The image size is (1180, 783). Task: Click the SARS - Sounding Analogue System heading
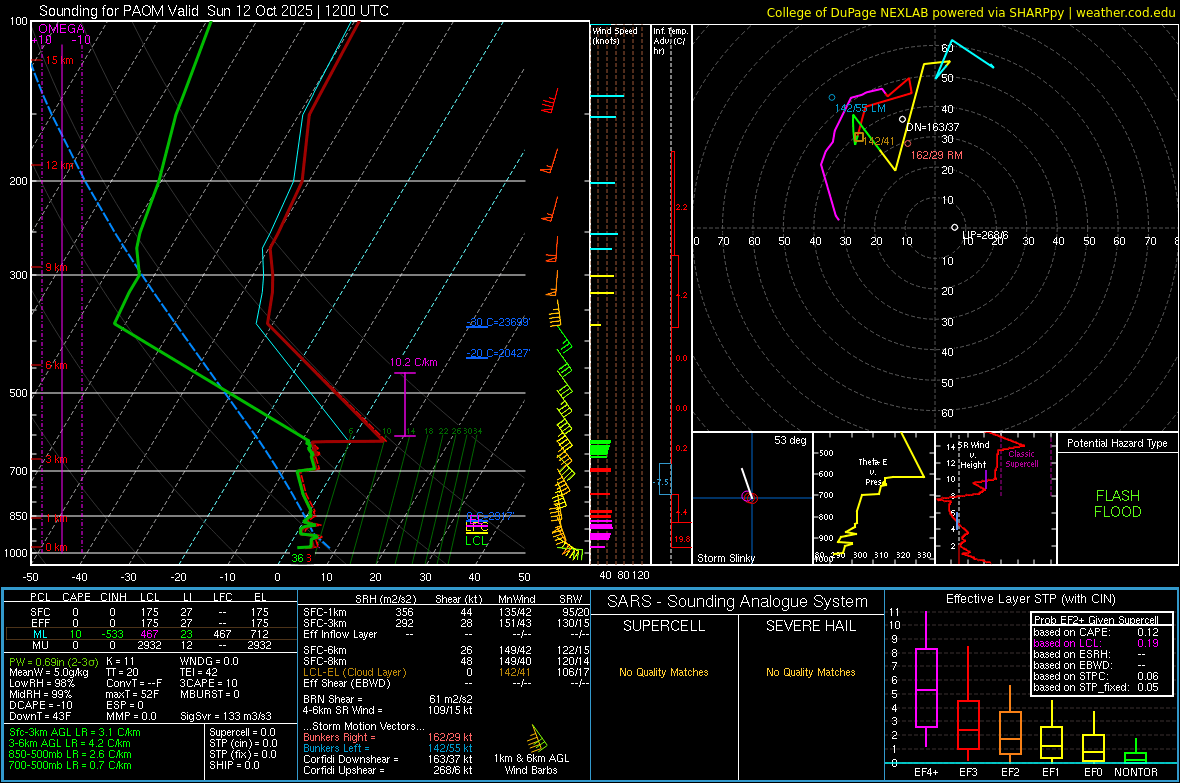pos(737,602)
